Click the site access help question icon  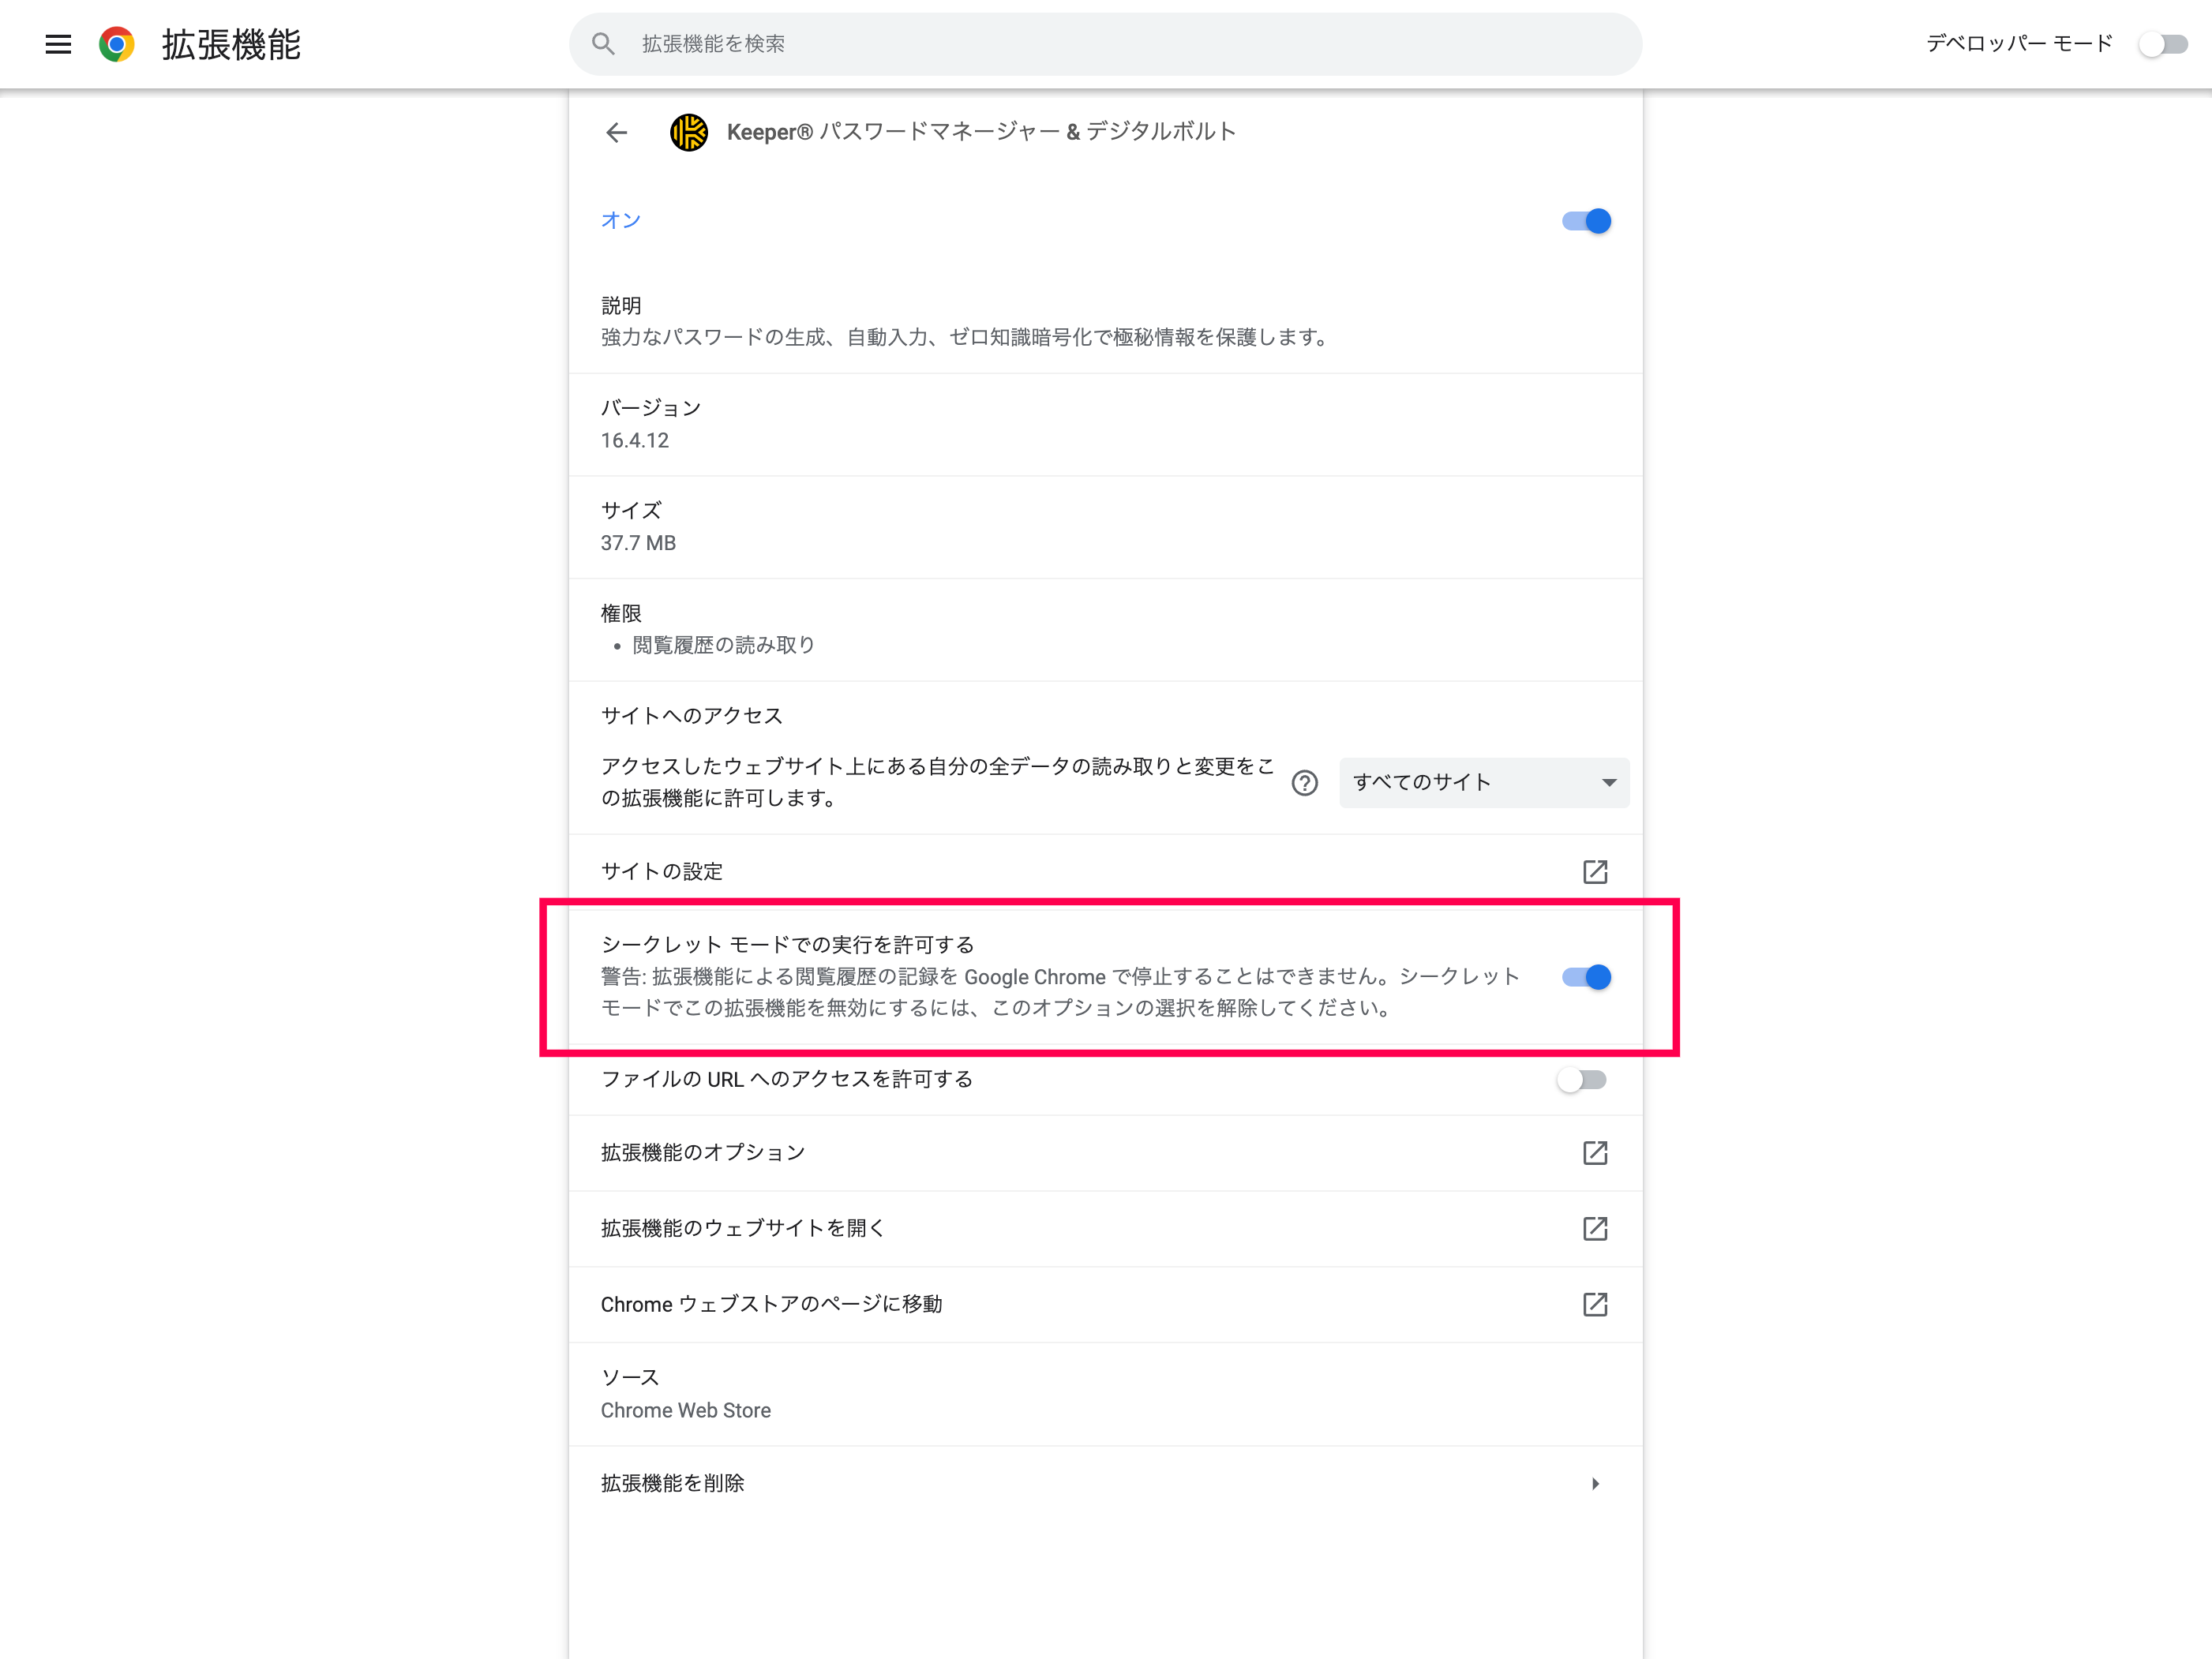pyautogui.click(x=1304, y=783)
